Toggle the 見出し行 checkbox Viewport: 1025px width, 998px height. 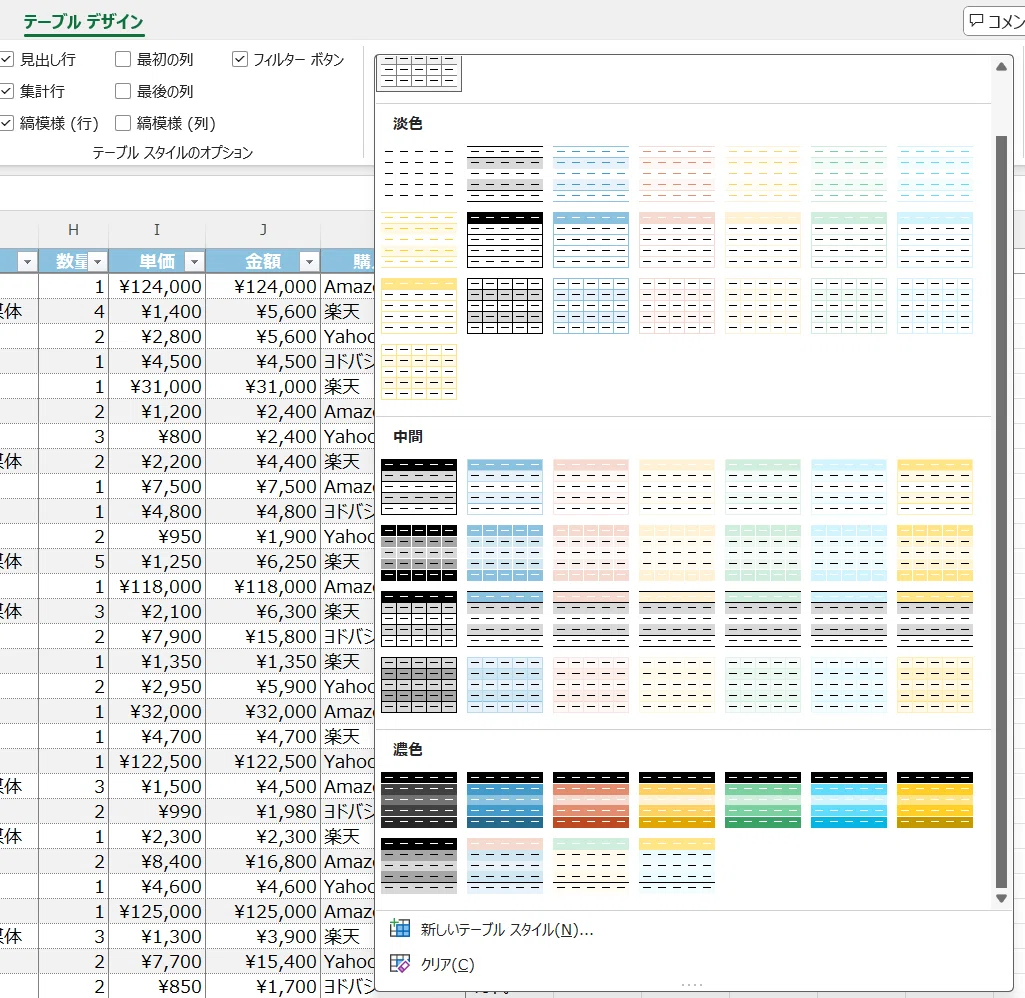[x=7, y=59]
